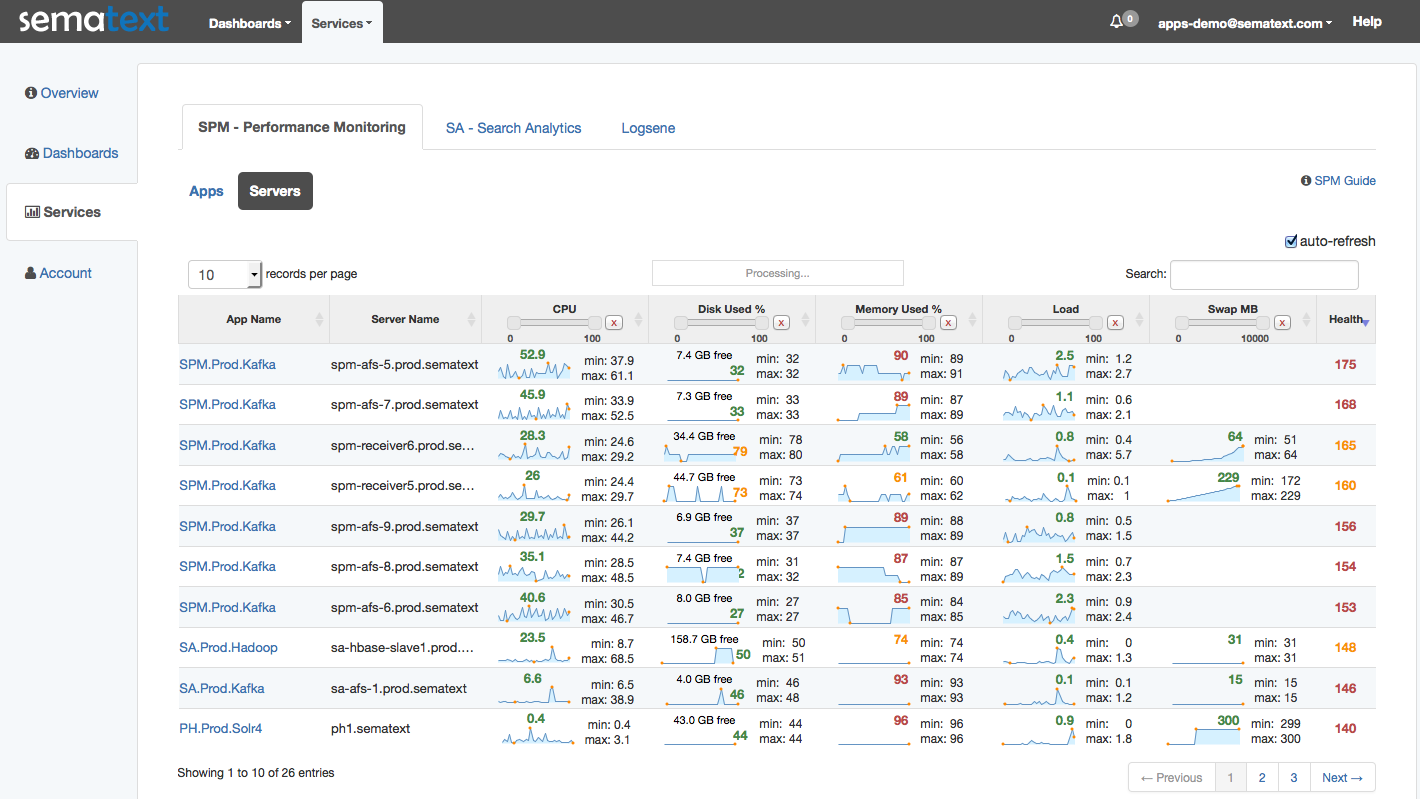Toggle the auto-refresh checkbox
Viewport: 1420px width, 799px height.
[1291, 241]
